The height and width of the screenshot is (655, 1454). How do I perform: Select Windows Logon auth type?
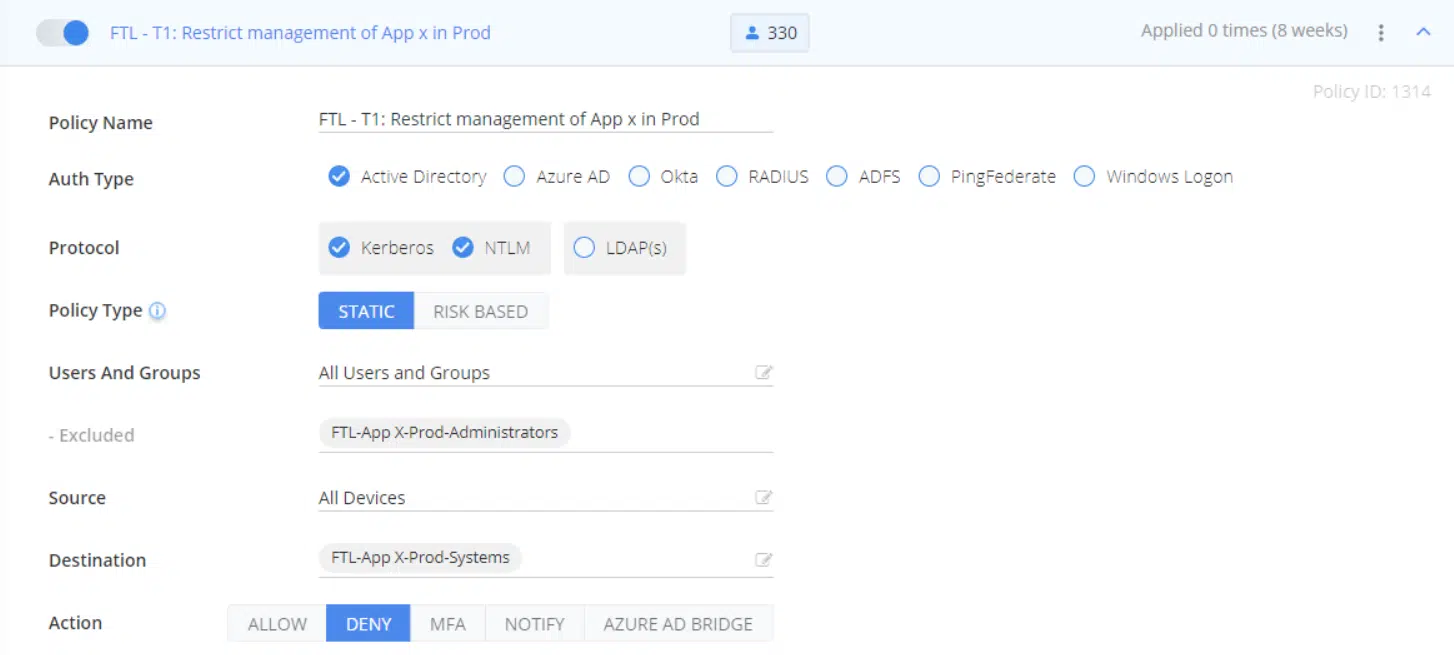1084,177
